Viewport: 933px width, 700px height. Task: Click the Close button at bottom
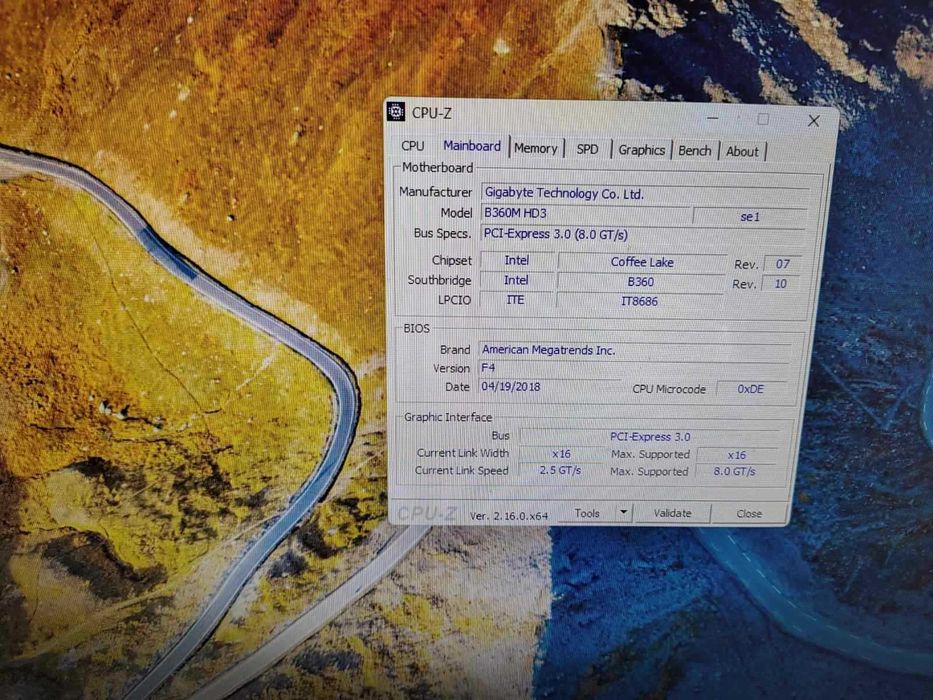[x=749, y=514]
